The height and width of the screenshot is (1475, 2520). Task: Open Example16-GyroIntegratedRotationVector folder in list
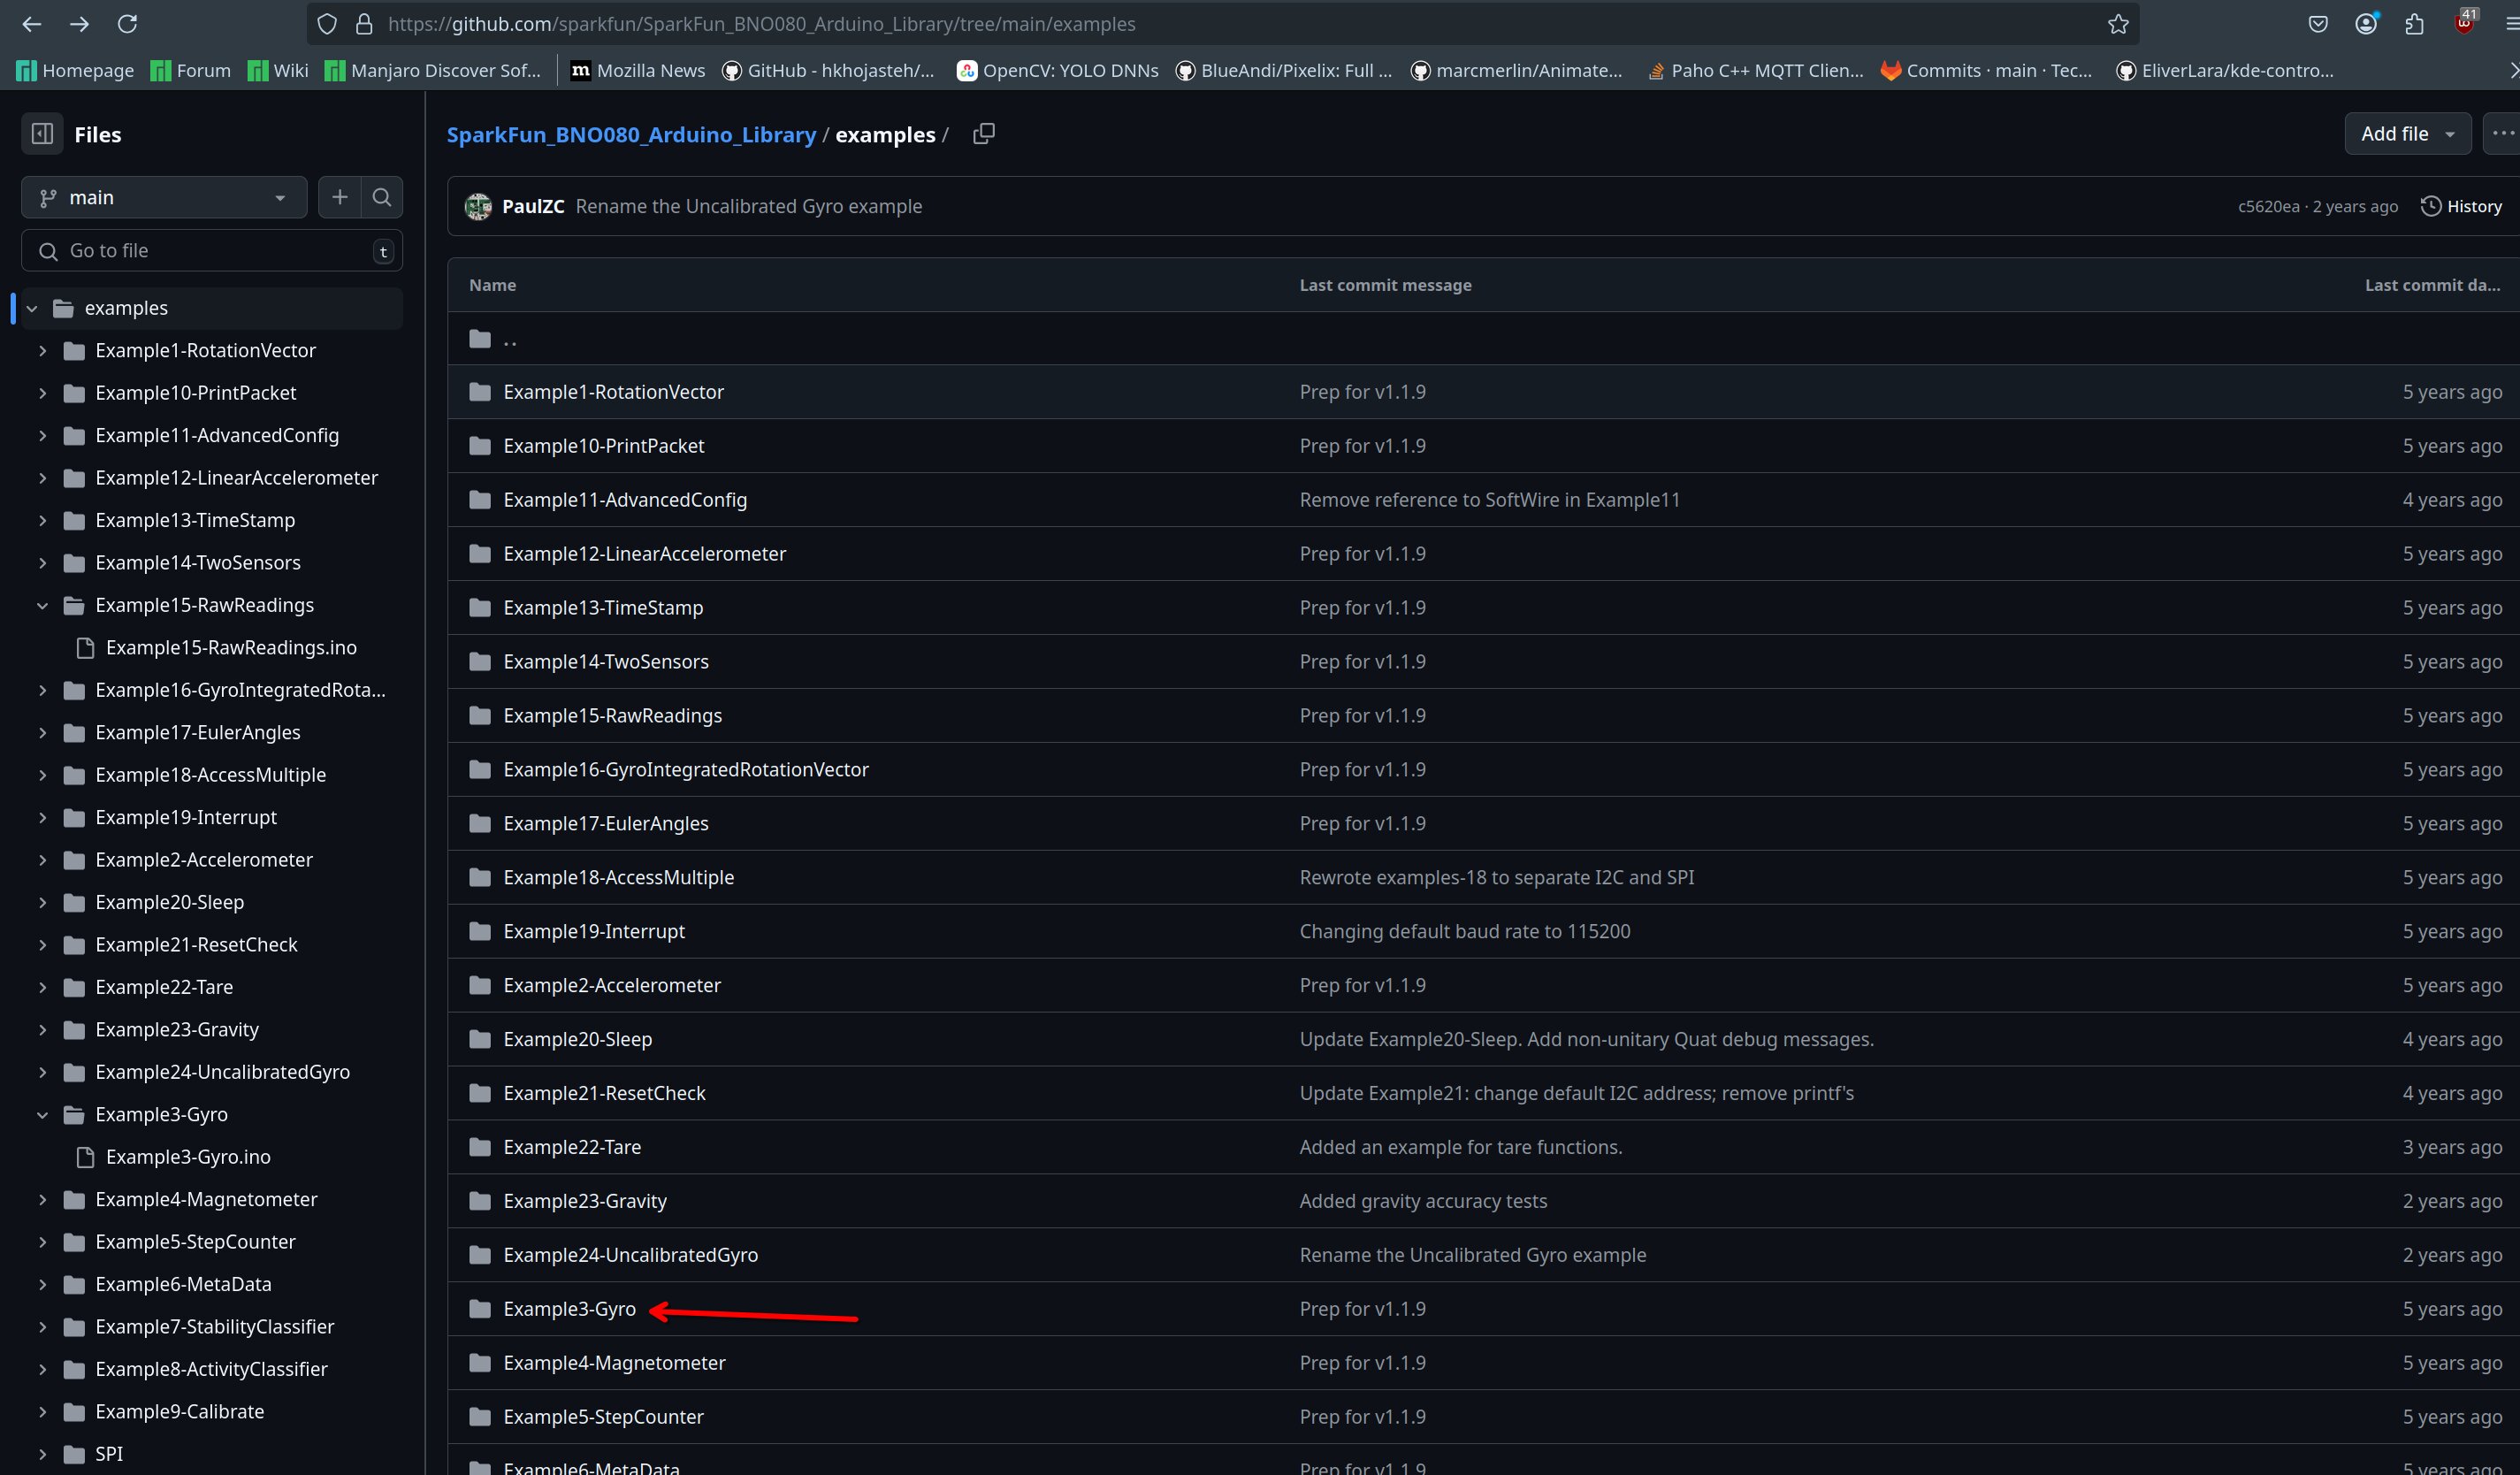[686, 769]
